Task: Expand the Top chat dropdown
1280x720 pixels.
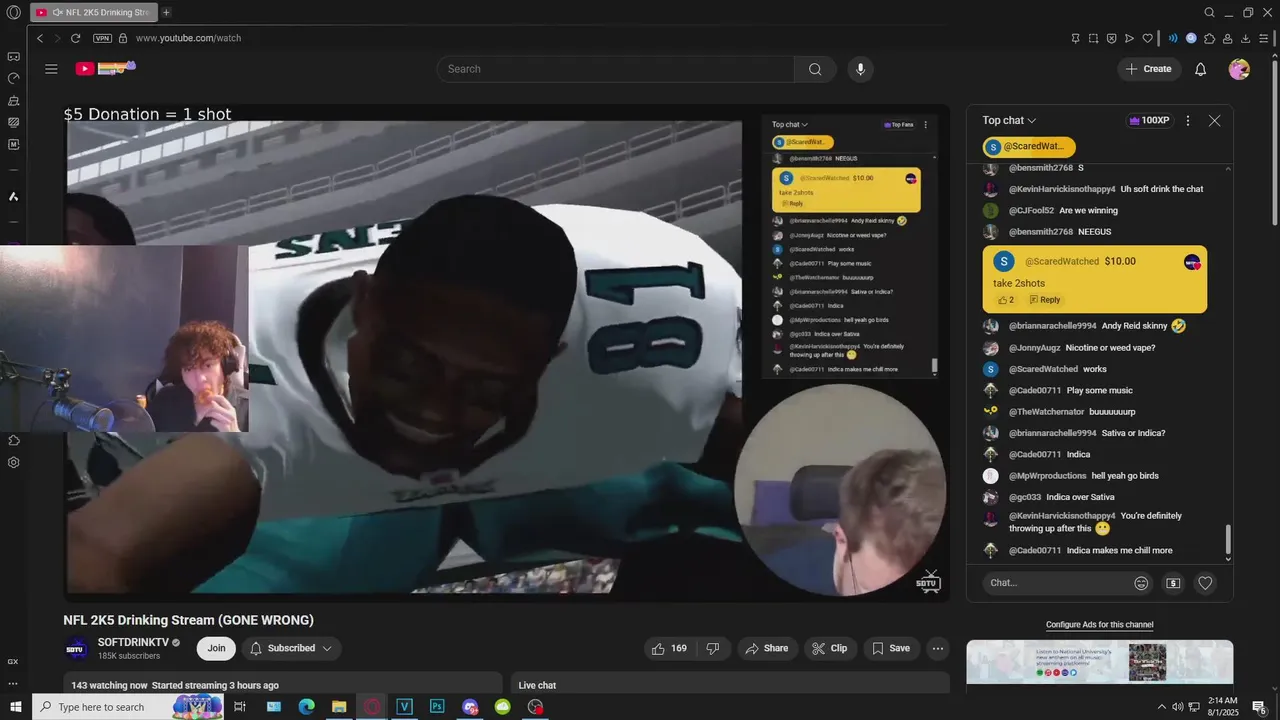Action: click(x=1009, y=120)
